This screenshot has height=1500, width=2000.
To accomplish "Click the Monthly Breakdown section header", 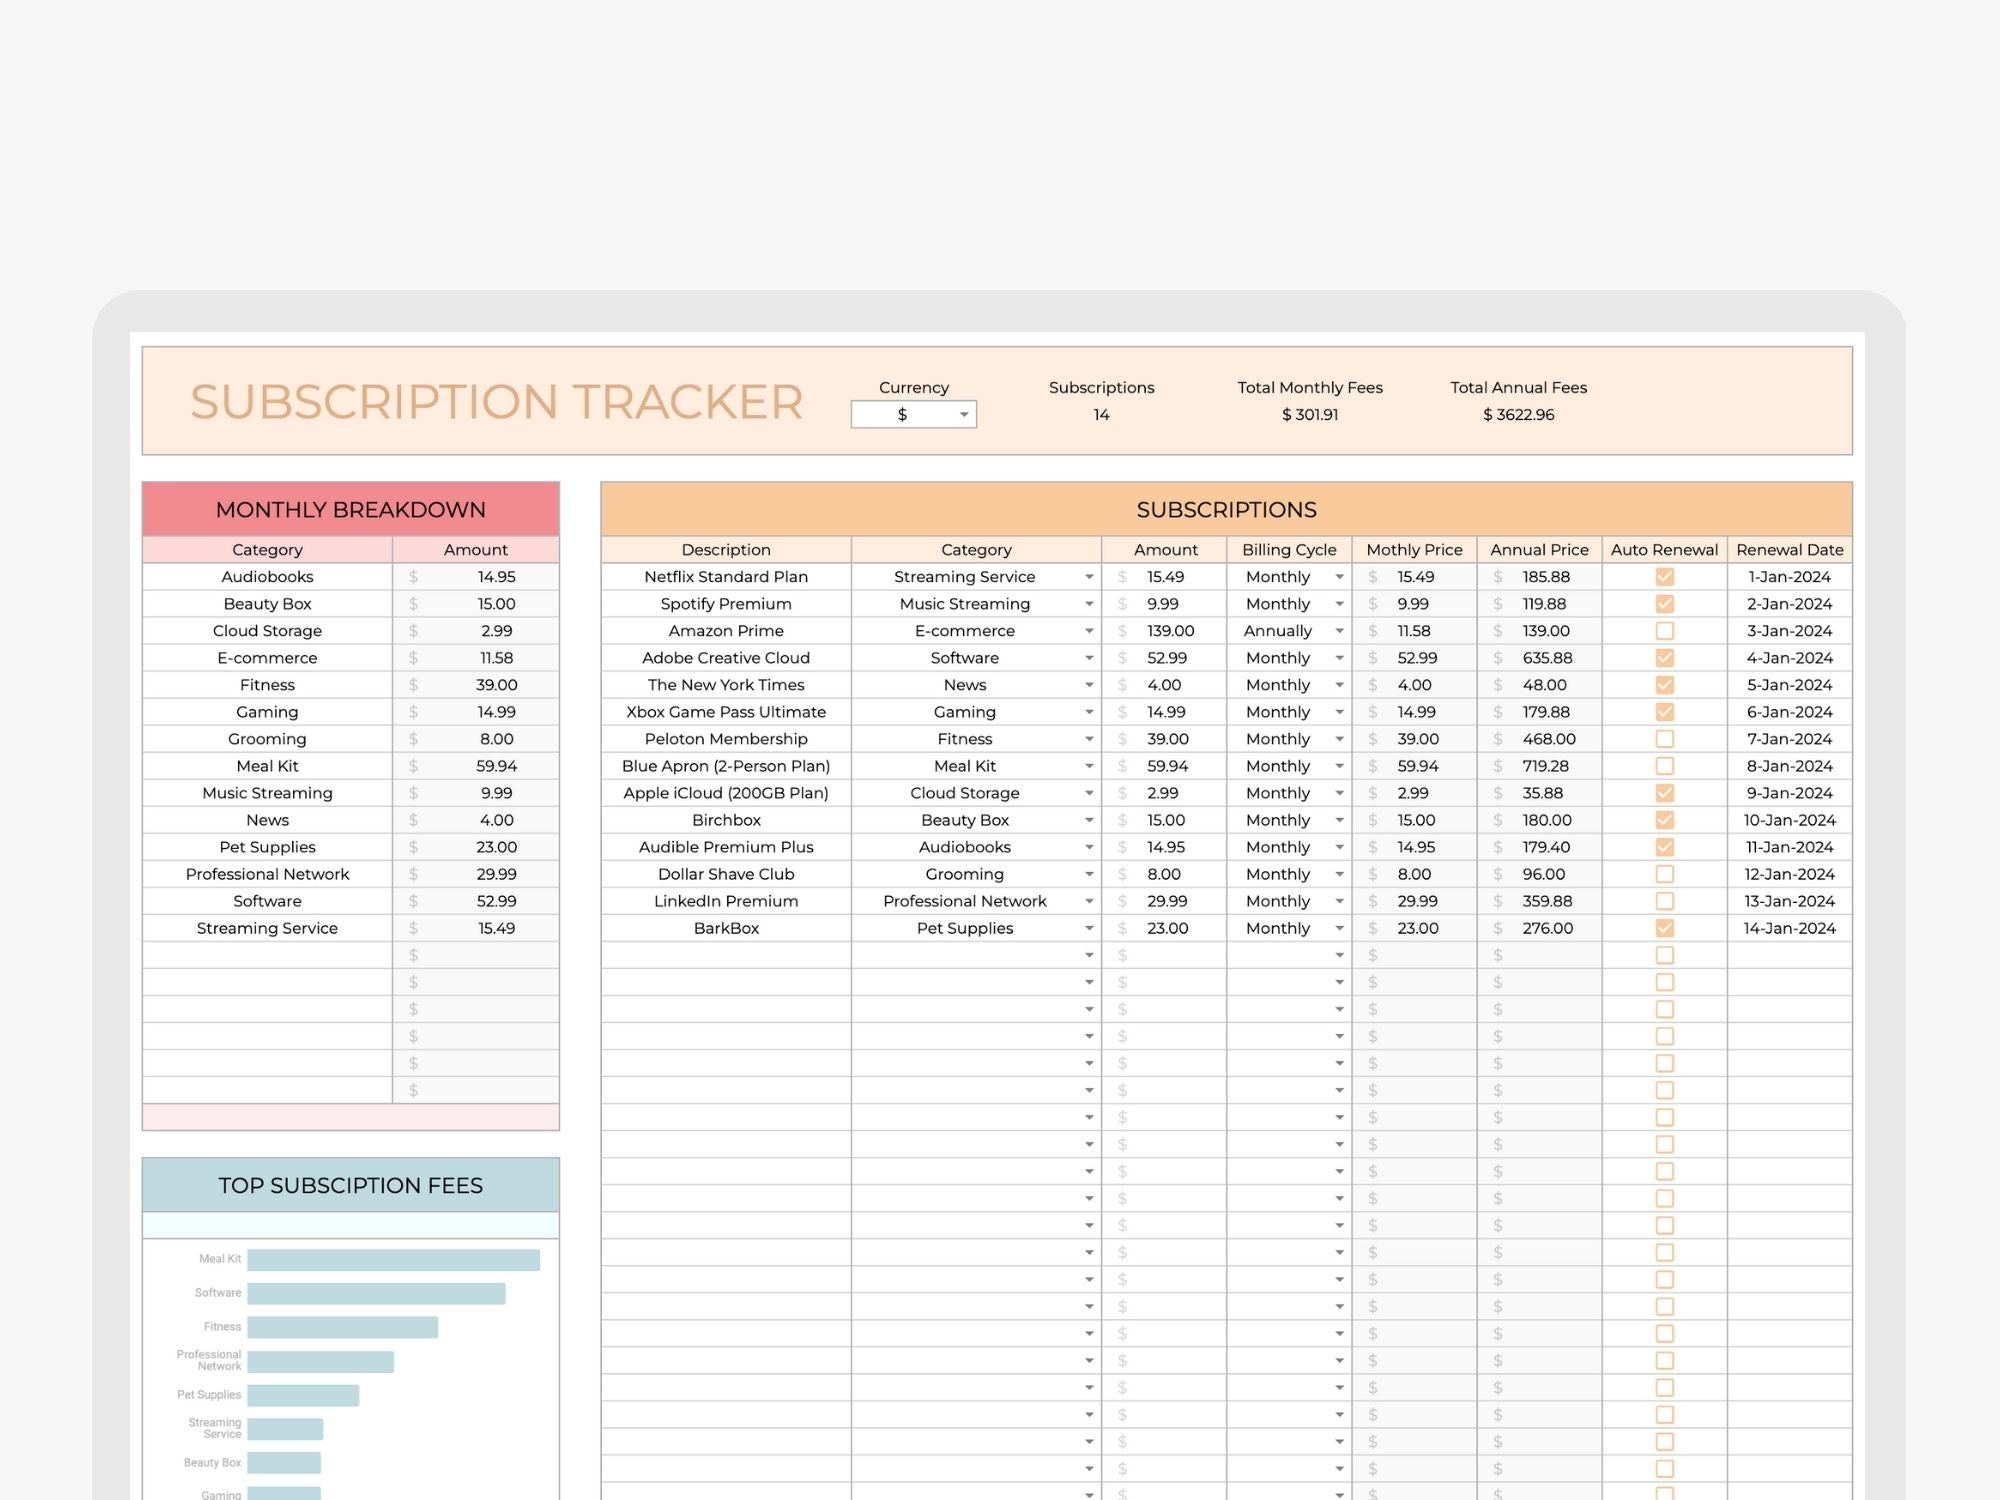I will (x=350, y=509).
